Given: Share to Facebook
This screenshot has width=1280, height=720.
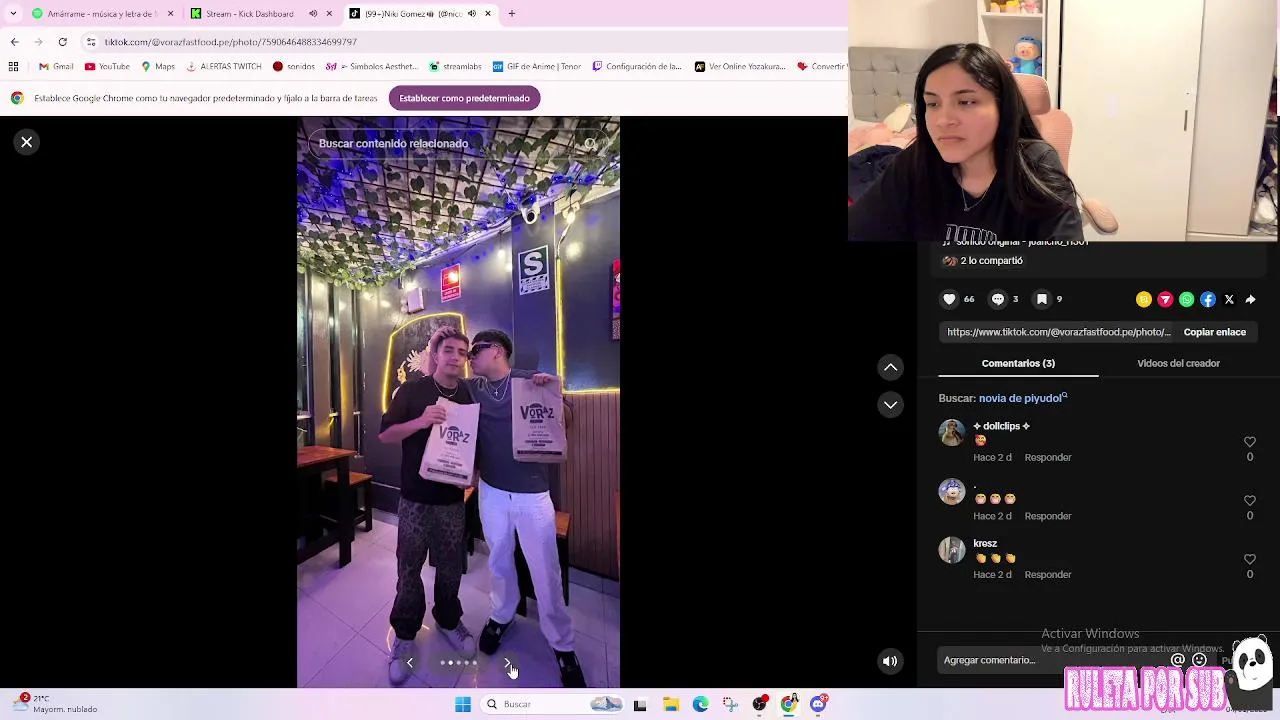Looking at the screenshot, I should 1208,300.
